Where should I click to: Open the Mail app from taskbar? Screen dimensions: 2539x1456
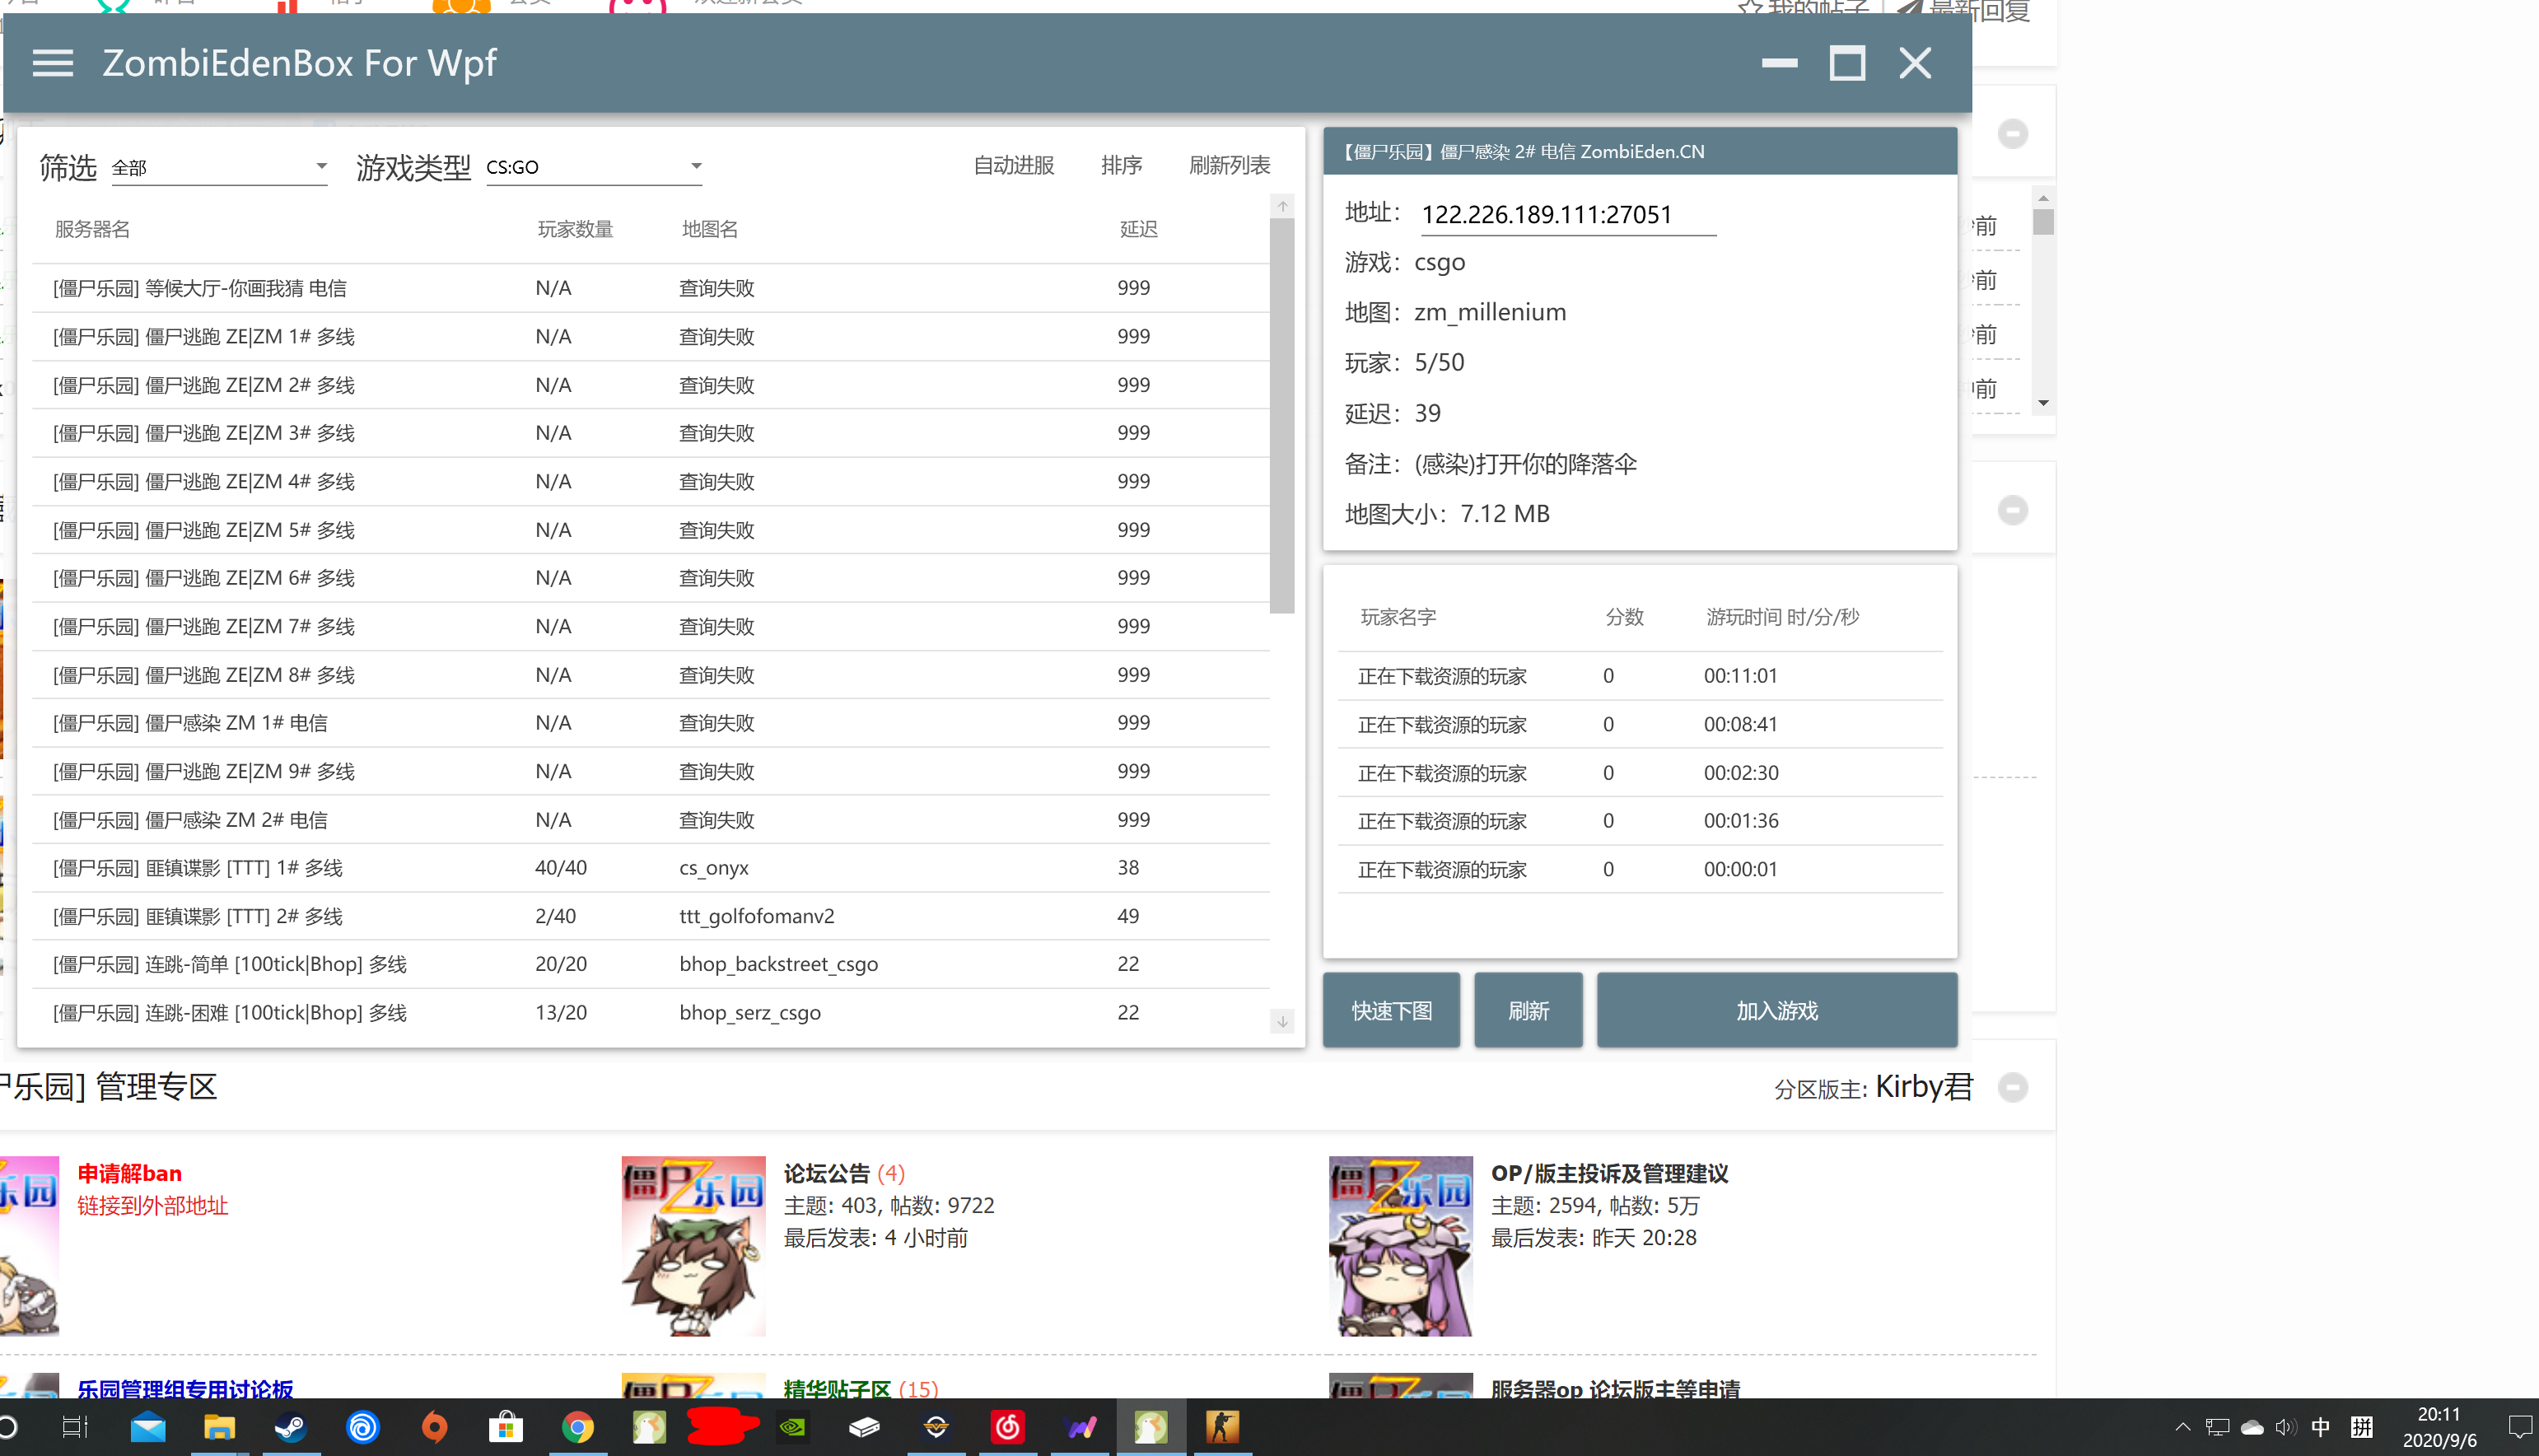(148, 1427)
